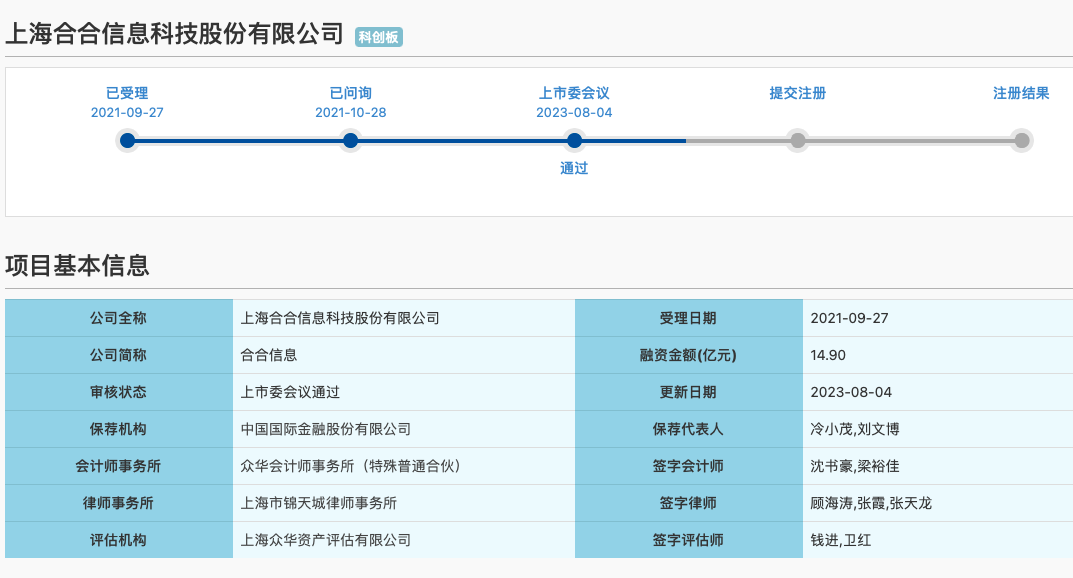The image size is (1073, 578).
Task: Click the 注册结果 grey timeline dot
Action: 1021,141
